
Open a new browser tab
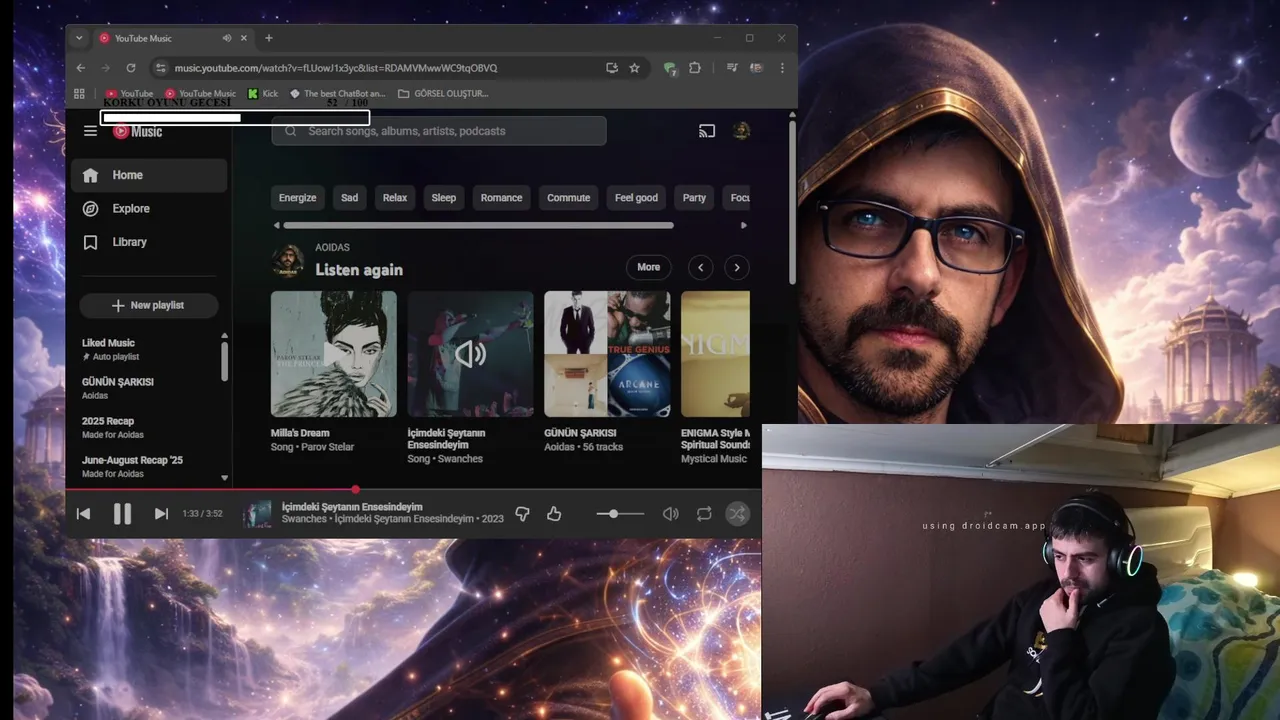point(268,38)
